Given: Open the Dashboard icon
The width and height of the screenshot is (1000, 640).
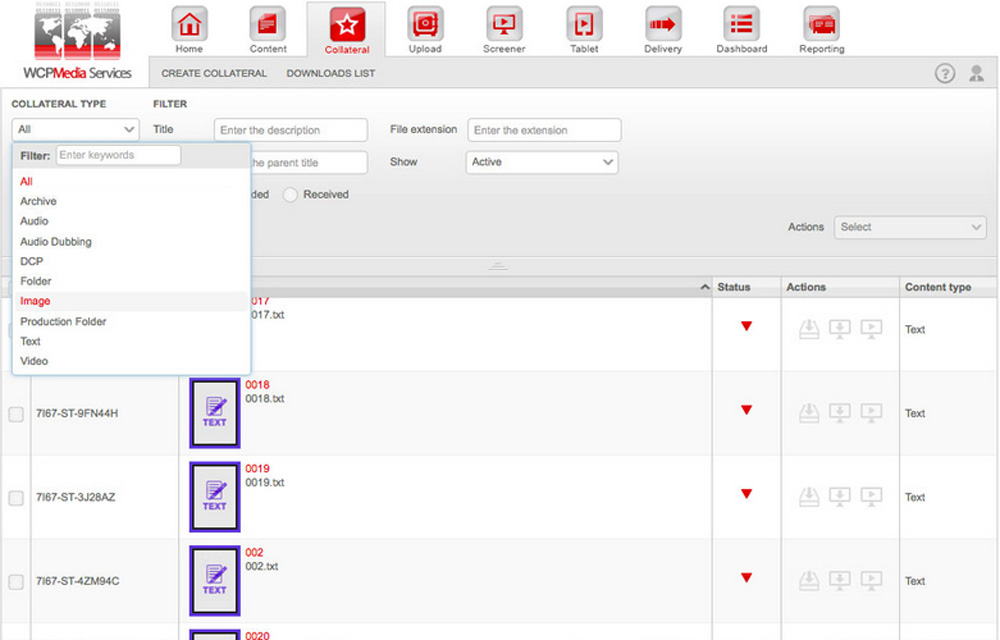Looking at the screenshot, I should pos(741,24).
